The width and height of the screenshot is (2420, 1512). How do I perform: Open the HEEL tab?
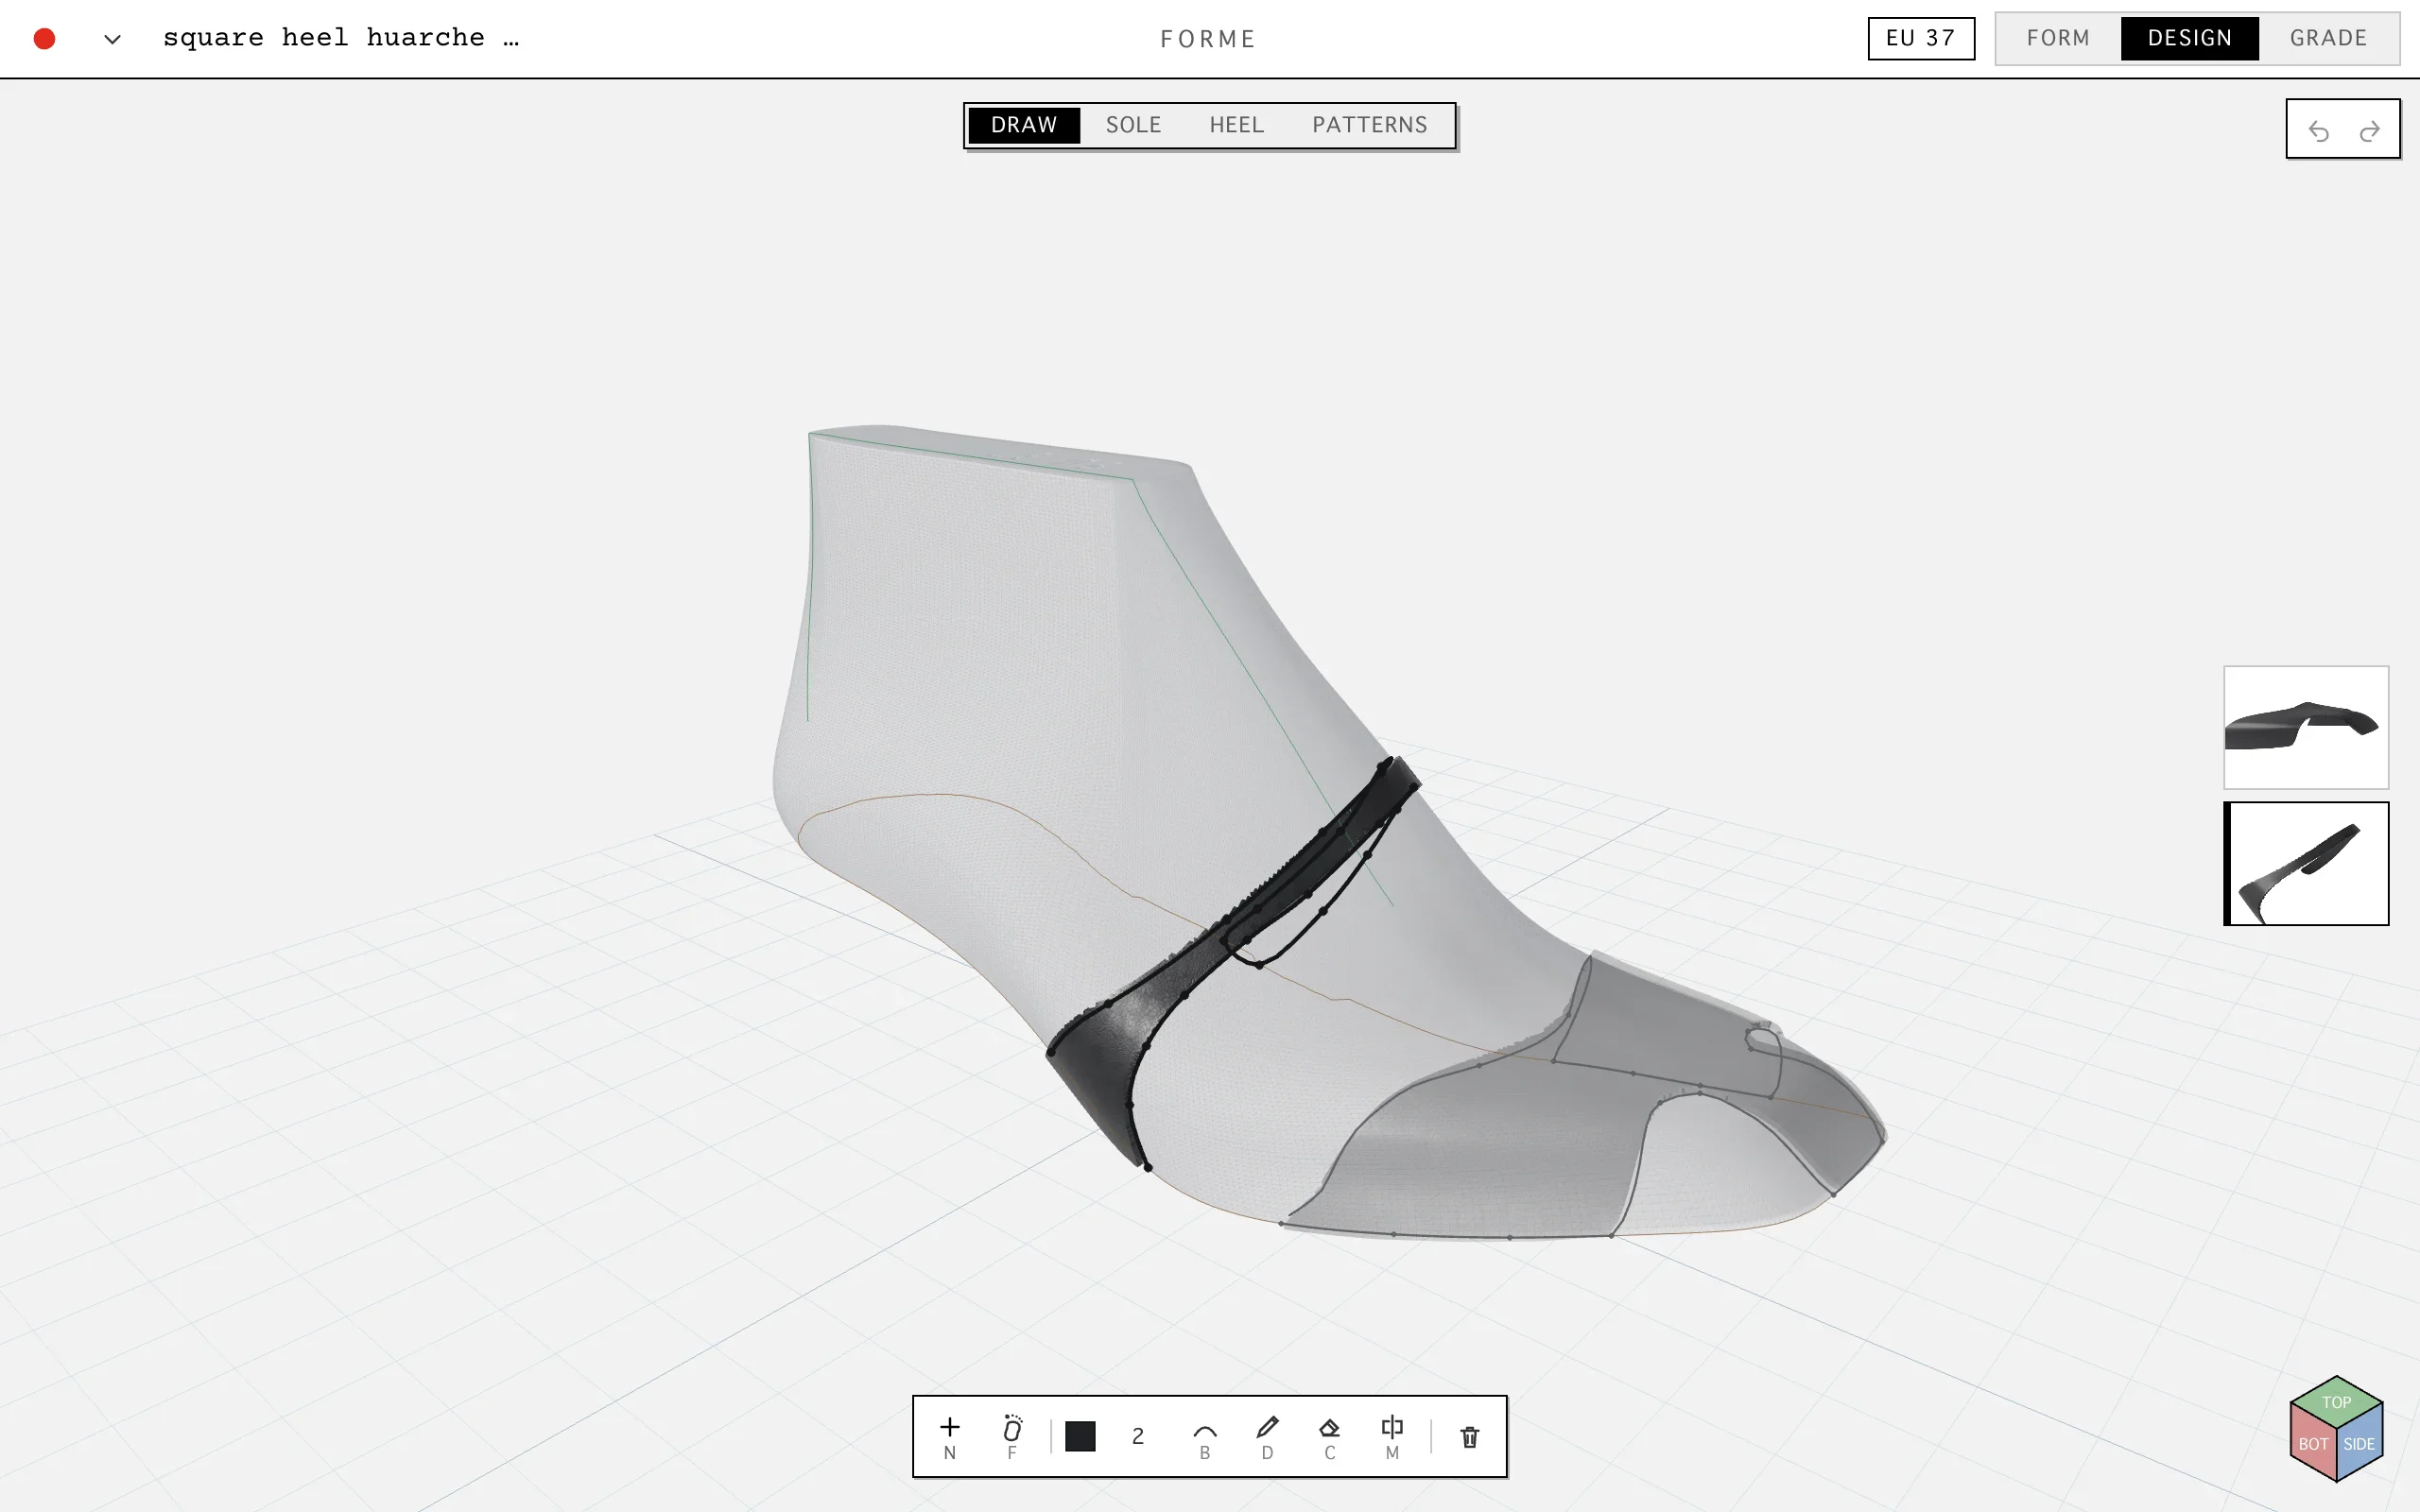pos(1237,125)
